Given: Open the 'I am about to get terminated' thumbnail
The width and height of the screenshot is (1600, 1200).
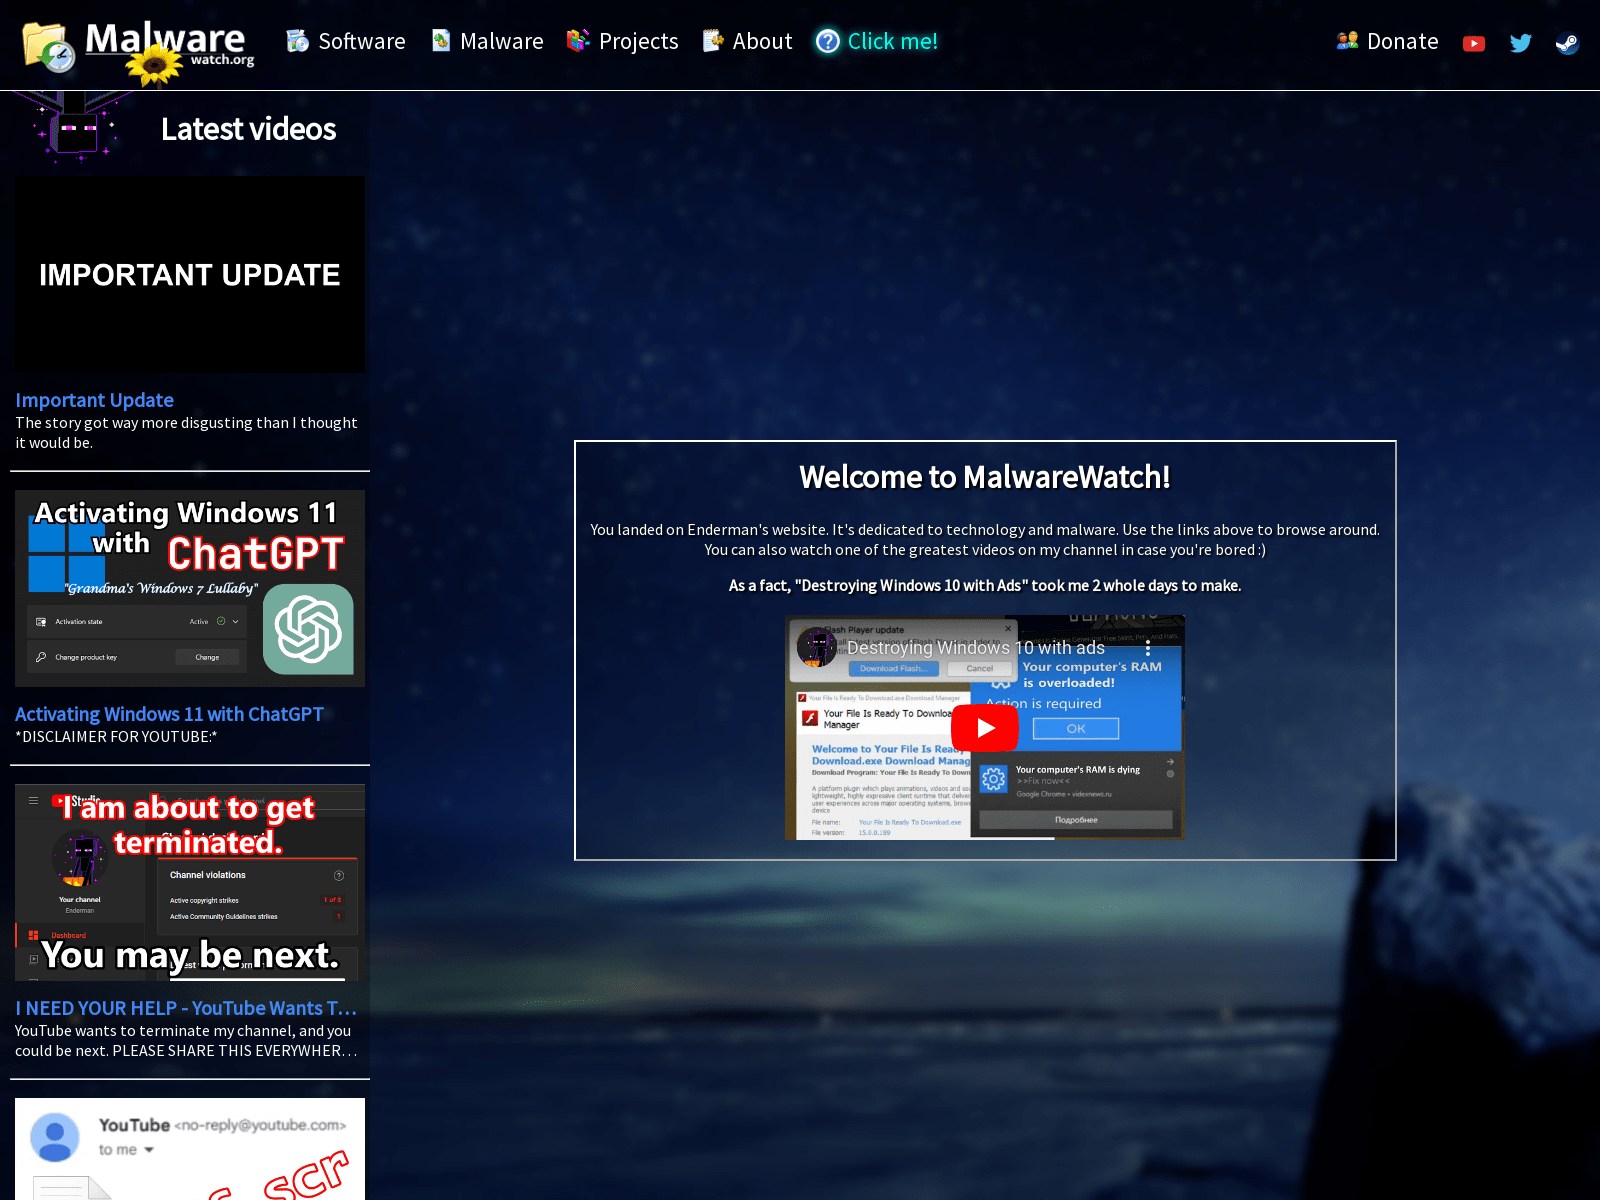Looking at the screenshot, I should [190, 882].
